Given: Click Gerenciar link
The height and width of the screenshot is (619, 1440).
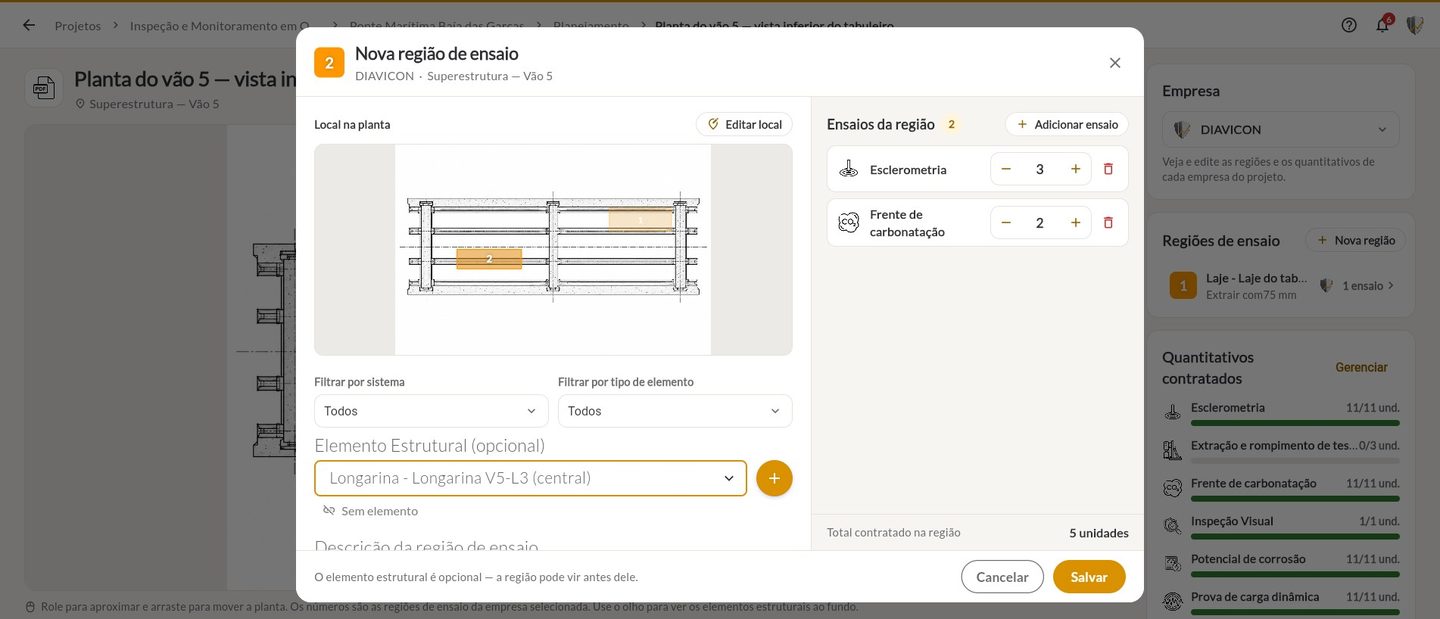Looking at the screenshot, I should (x=1361, y=367).
